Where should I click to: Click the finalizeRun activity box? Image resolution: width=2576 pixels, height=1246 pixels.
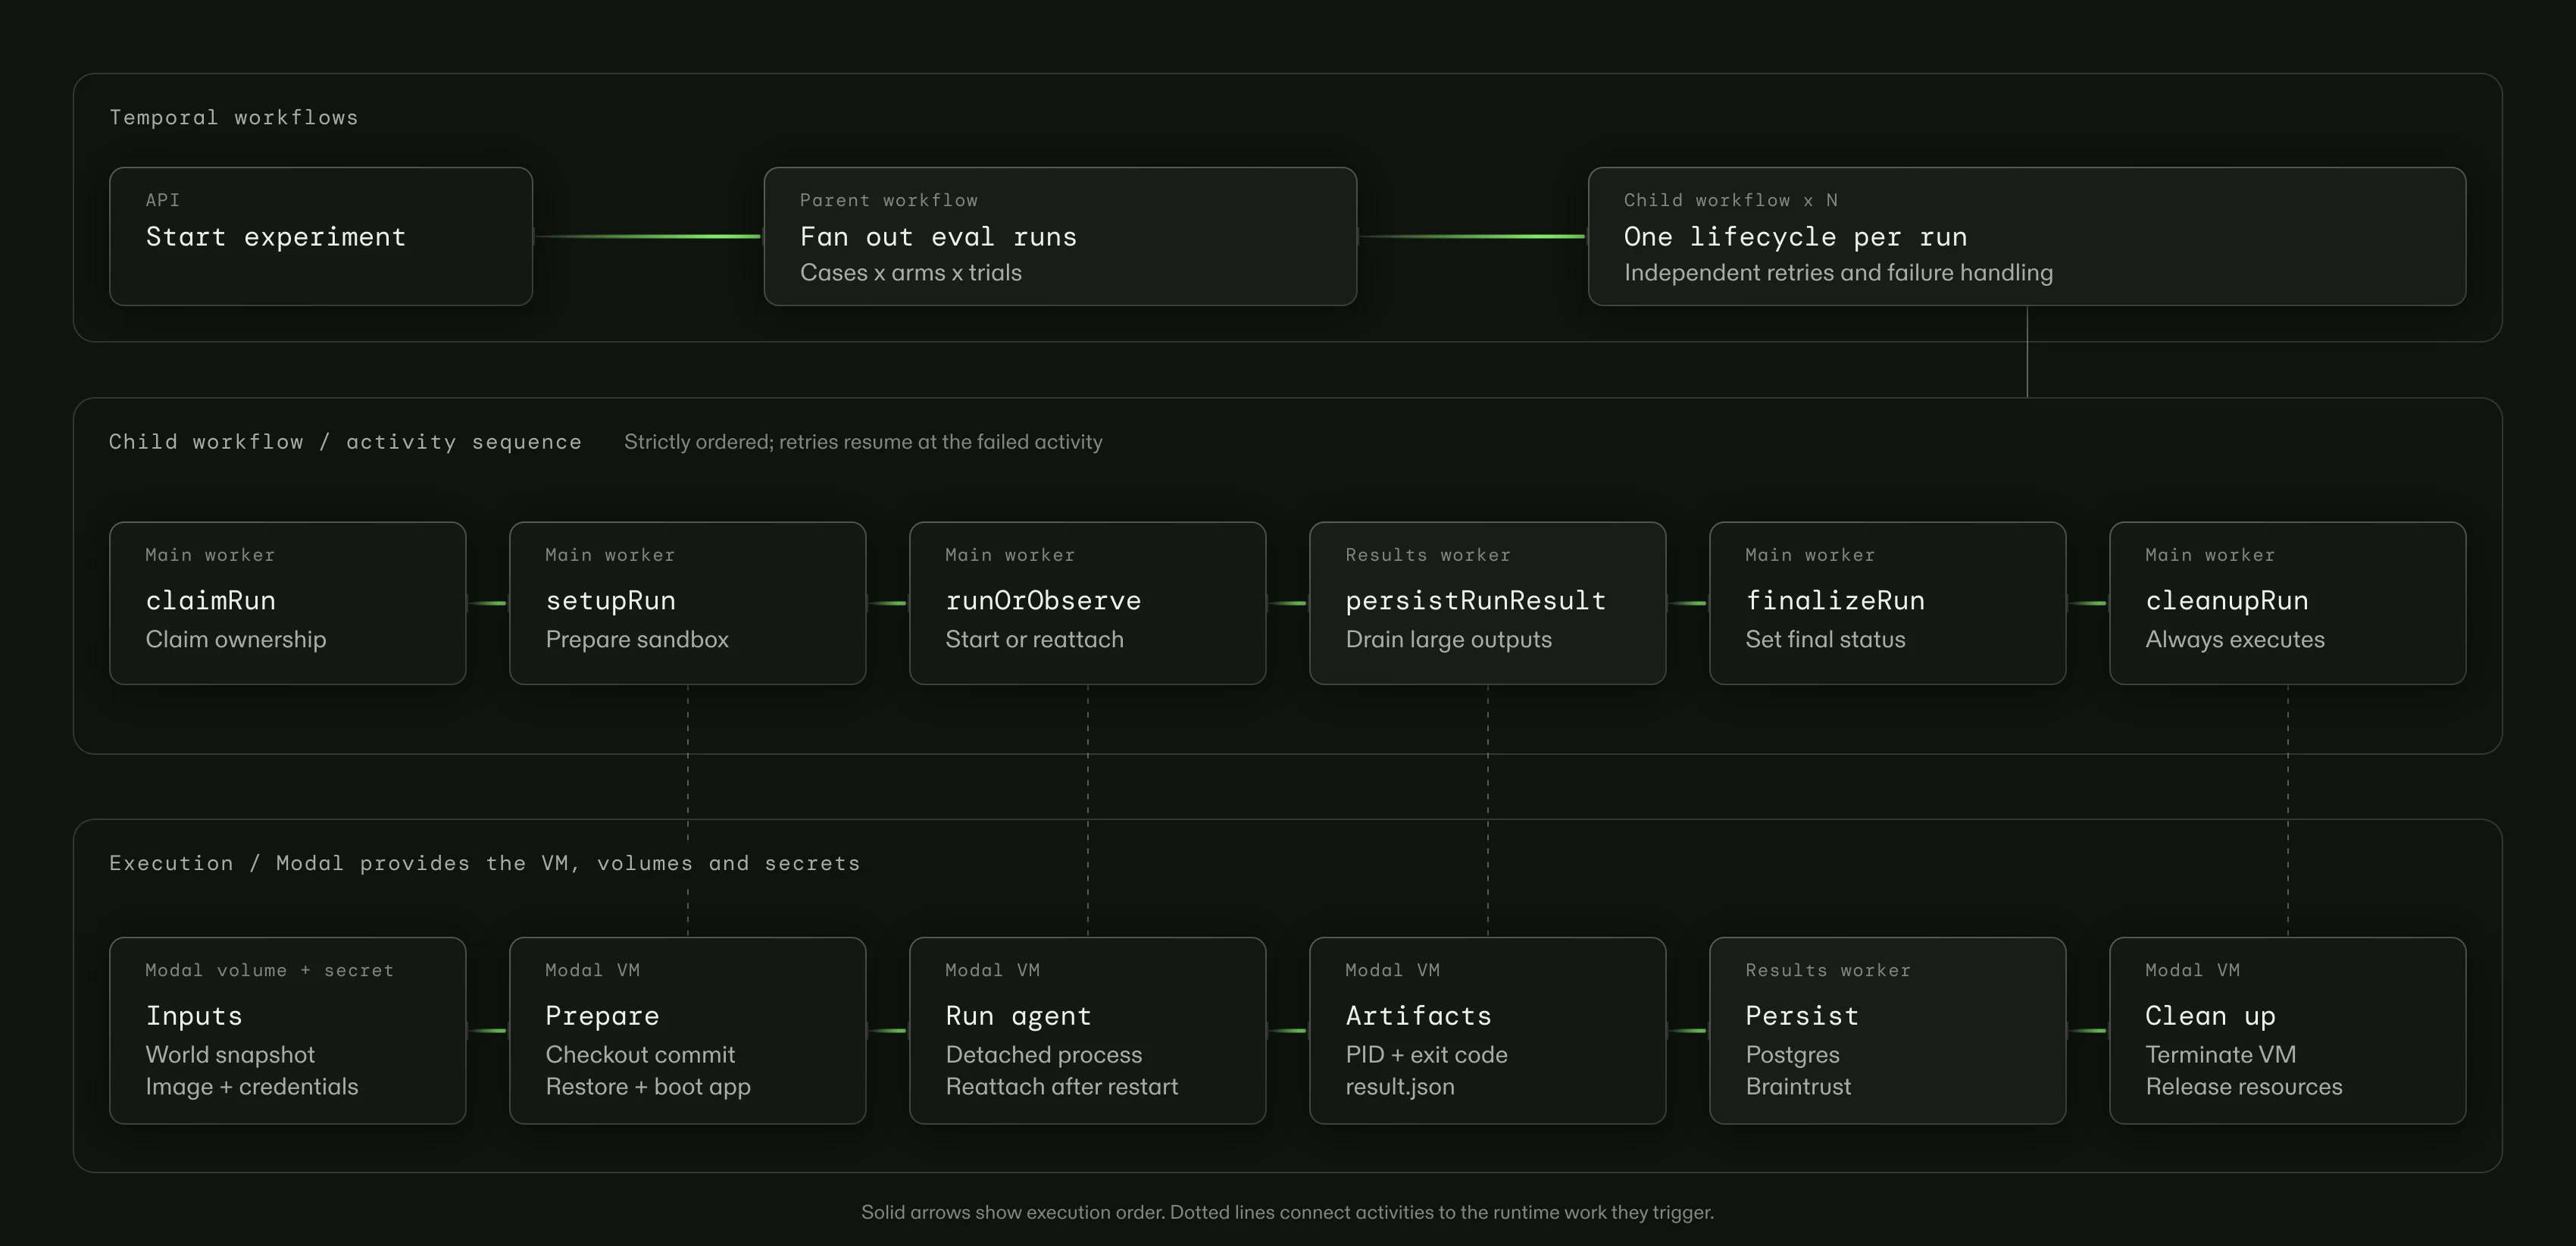click(x=1888, y=603)
